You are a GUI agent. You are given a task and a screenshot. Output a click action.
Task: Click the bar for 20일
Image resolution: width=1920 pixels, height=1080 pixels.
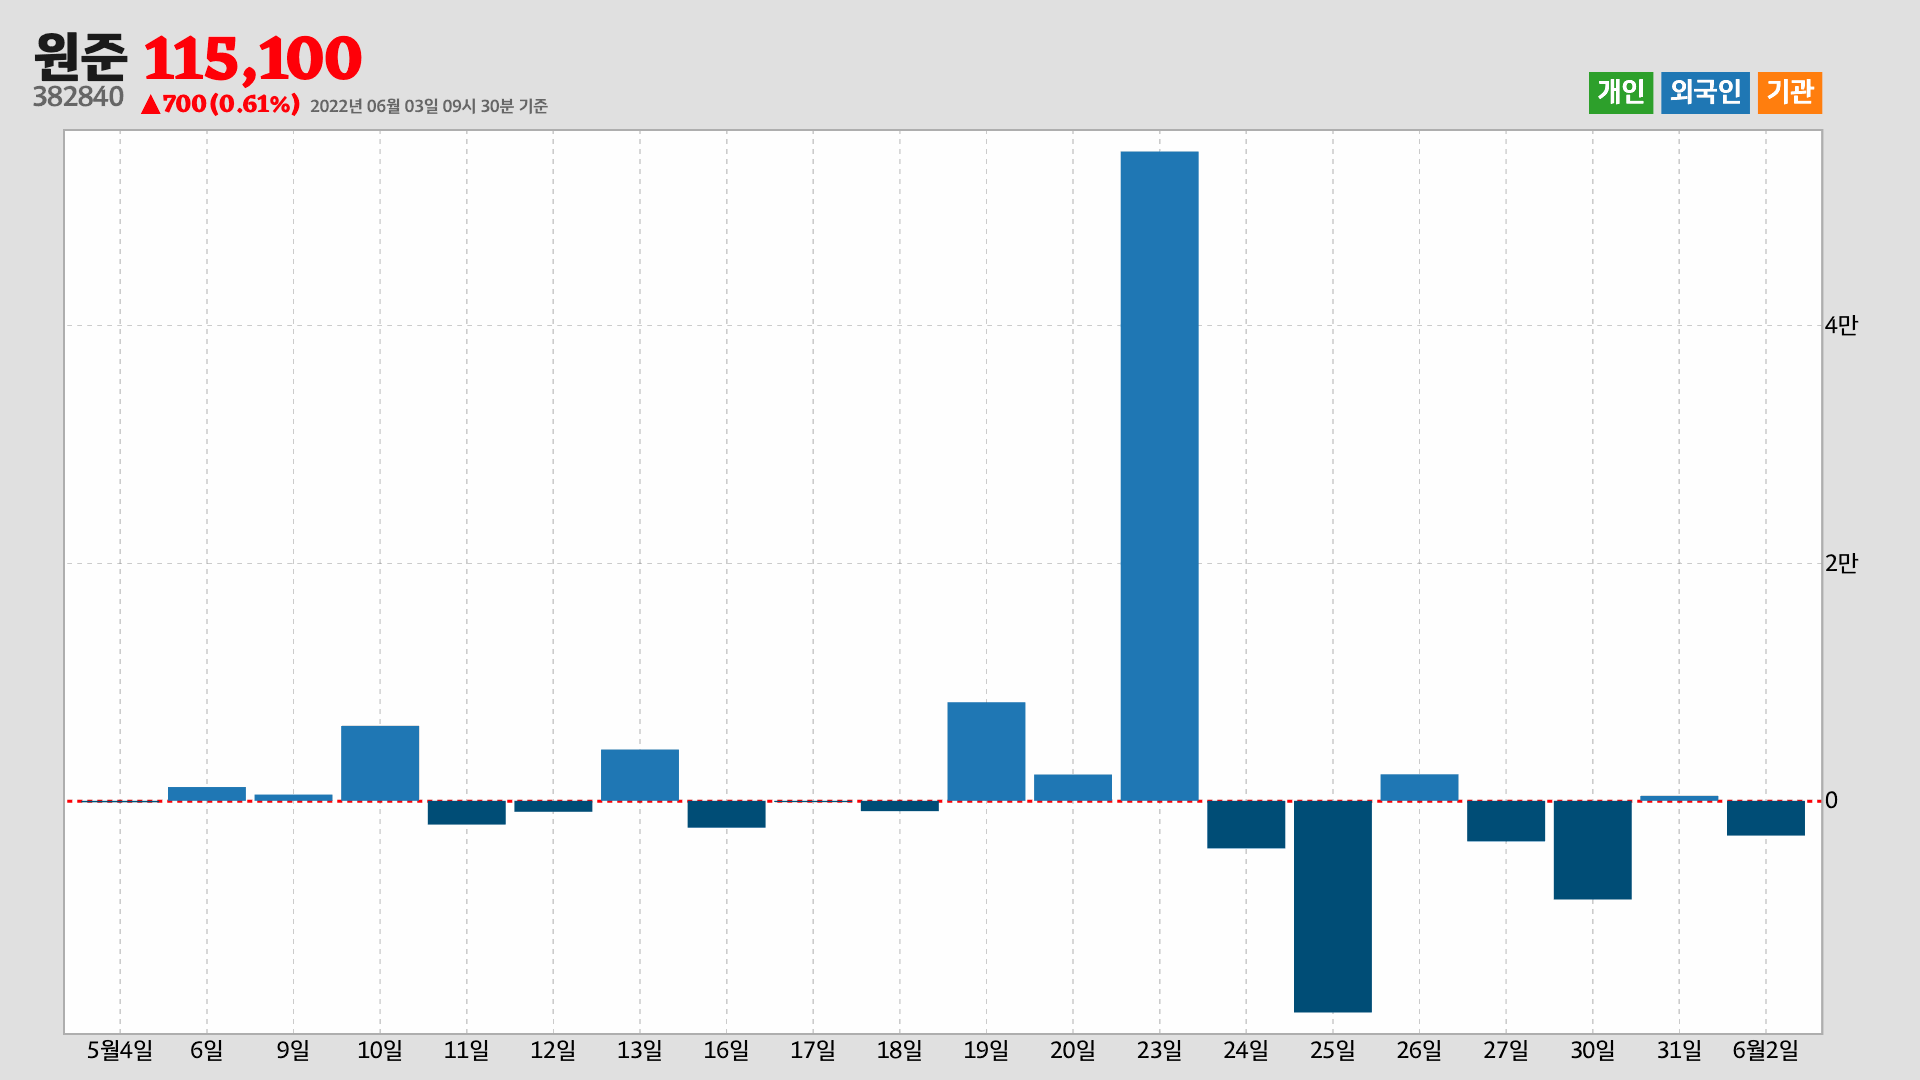tap(1073, 788)
